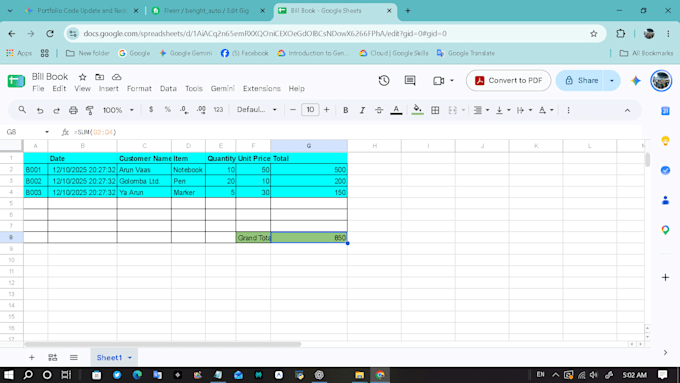This screenshot has width=680, height=383.
Task: Decrease decimal places
Action: [184, 110]
